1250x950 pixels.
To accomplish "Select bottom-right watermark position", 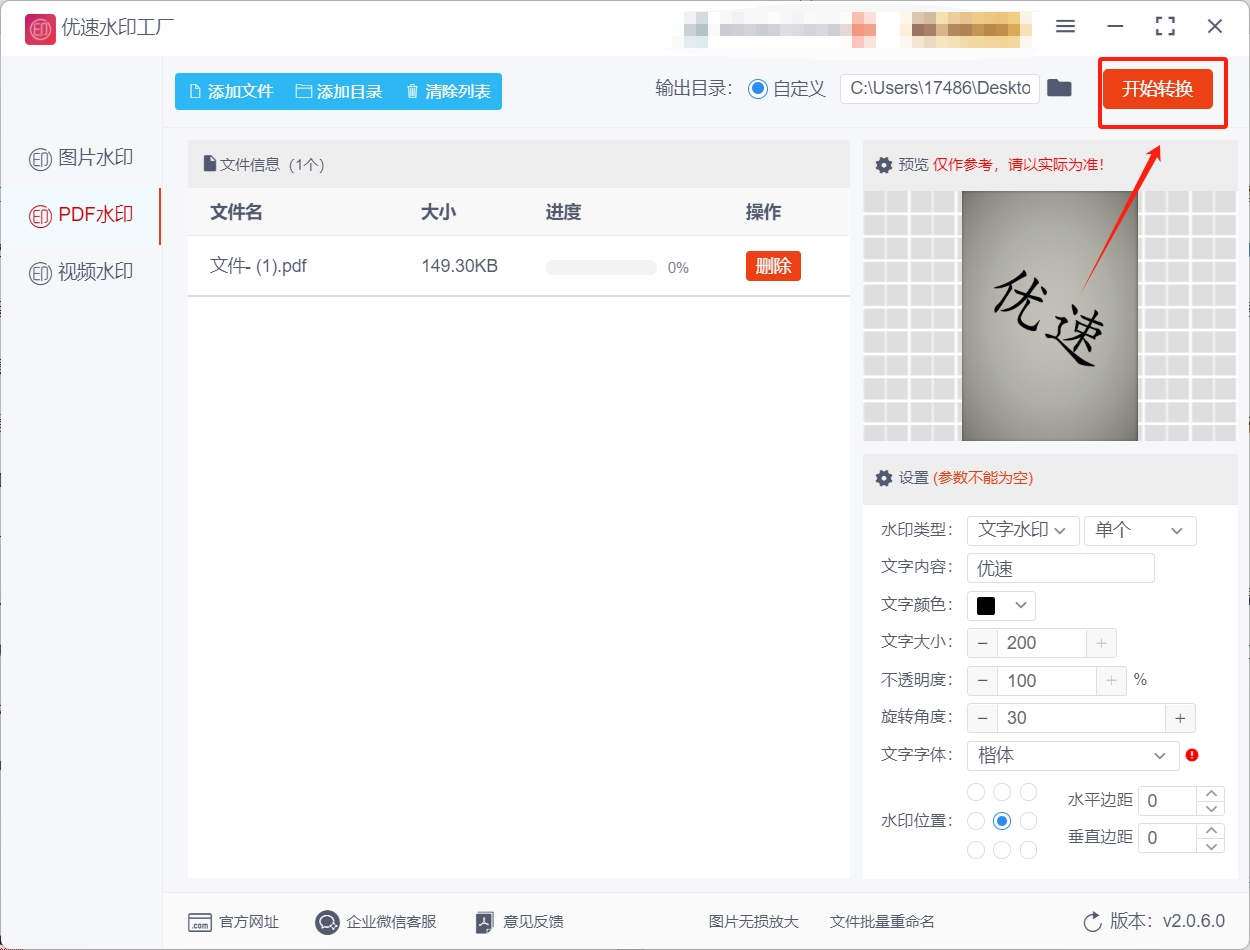I will point(1028,850).
